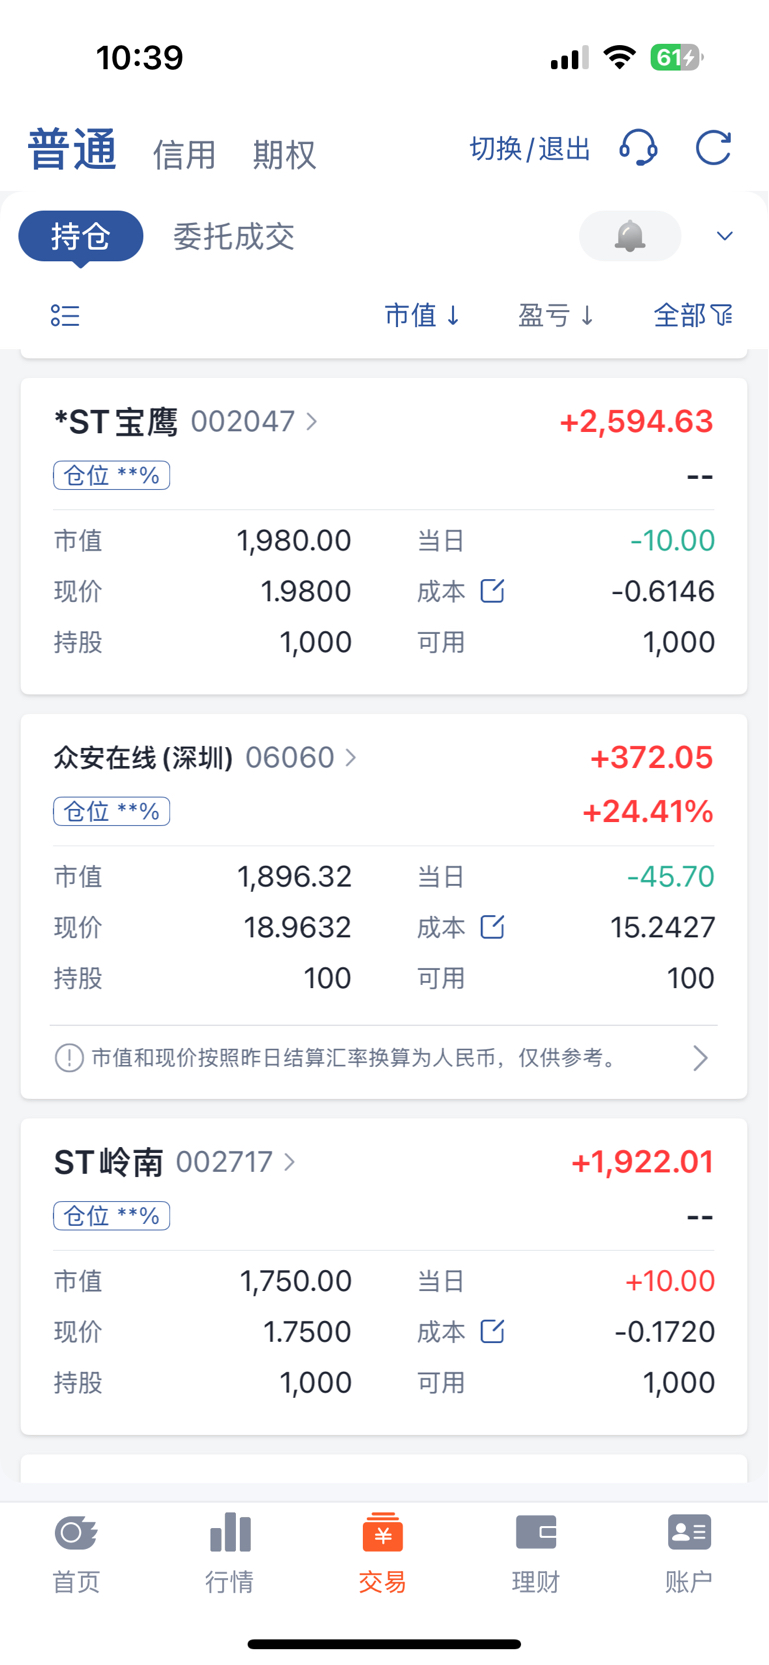Edit cost price icon for ST岭南
The width and height of the screenshot is (769, 1665).
492,1331
